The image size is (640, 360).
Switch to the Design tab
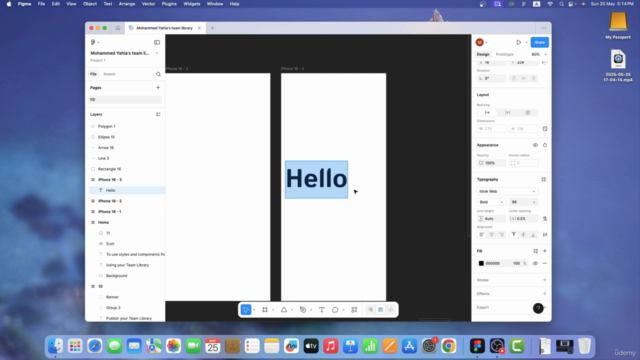click(x=483, y=54)
